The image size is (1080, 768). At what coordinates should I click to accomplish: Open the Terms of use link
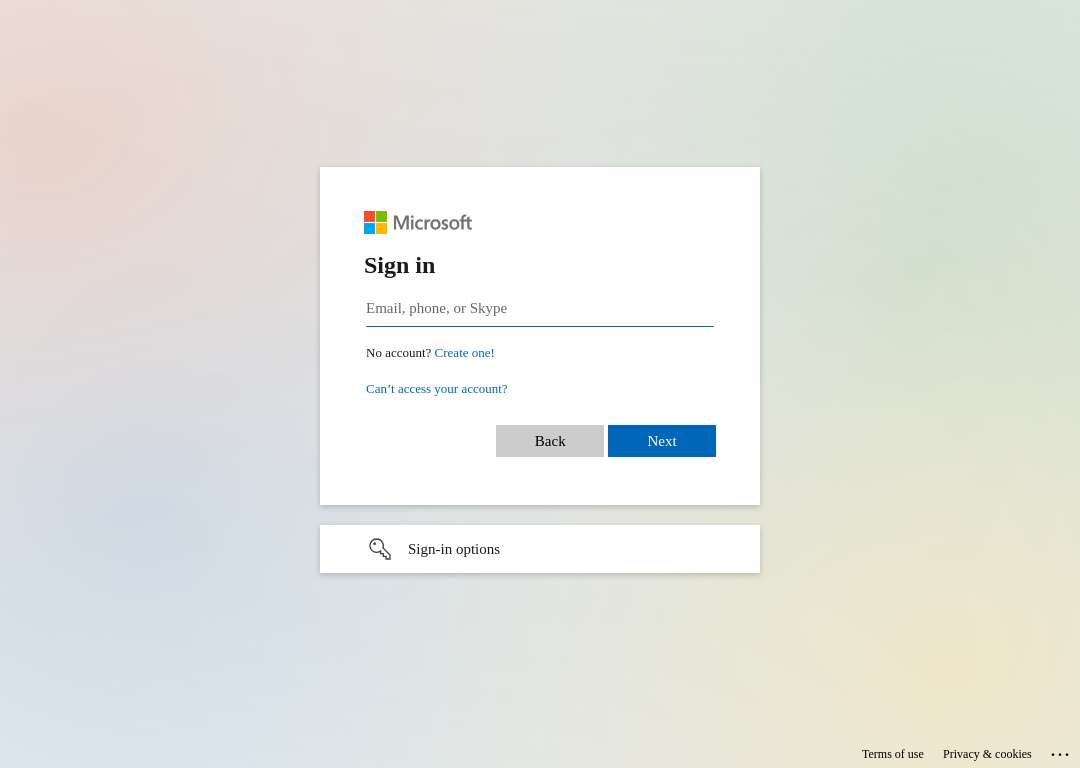(x=893, y=754)
